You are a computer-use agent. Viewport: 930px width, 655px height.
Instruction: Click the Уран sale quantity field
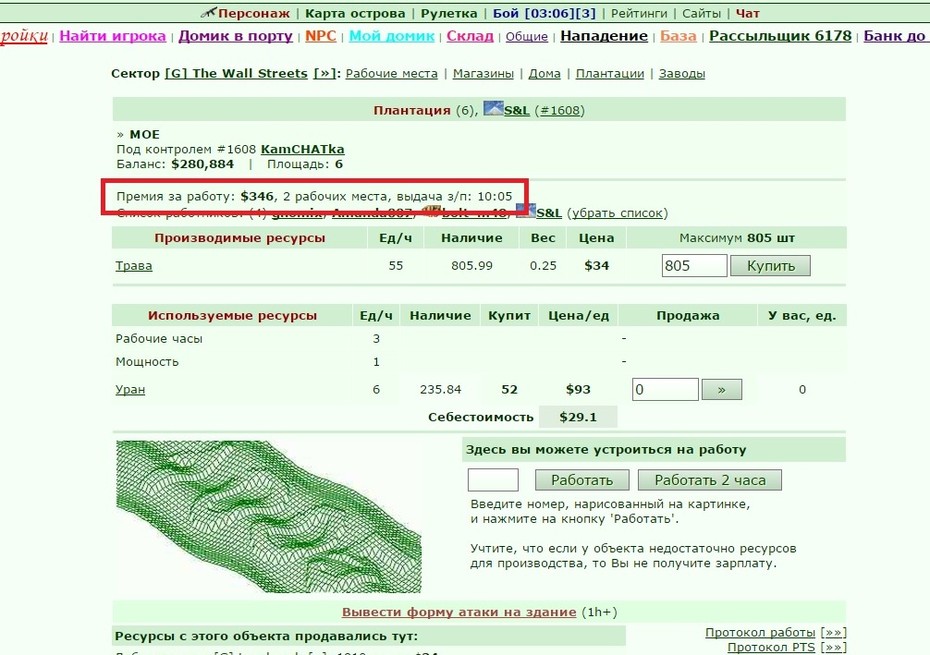tap(665, 389)
